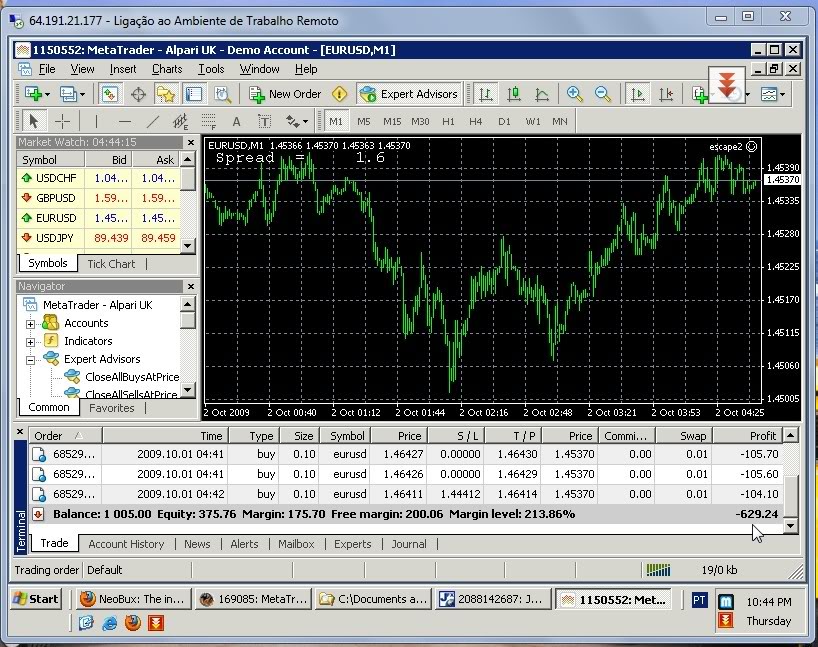Expand the Accounts tree node
This screenshot has width=818, height=647.
coord(30,324)
